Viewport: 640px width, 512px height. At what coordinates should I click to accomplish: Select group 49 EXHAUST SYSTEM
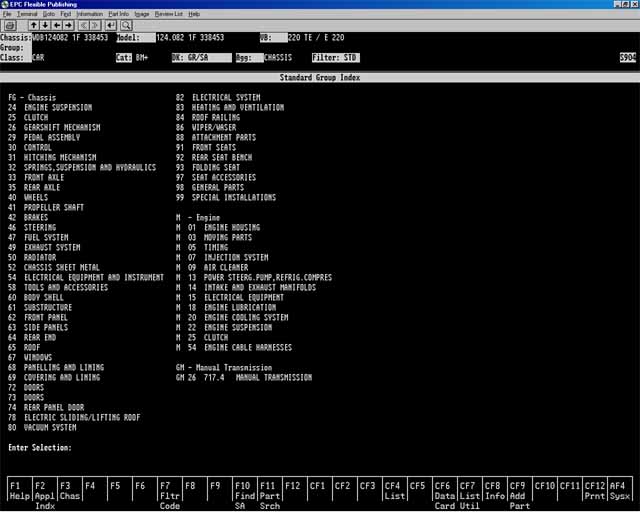point(44,247)
